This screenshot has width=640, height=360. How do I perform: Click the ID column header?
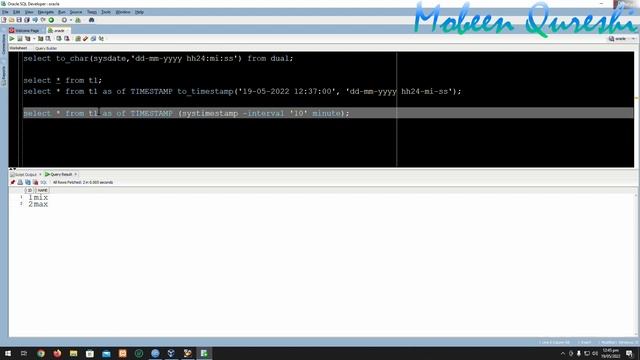[29, 191]
